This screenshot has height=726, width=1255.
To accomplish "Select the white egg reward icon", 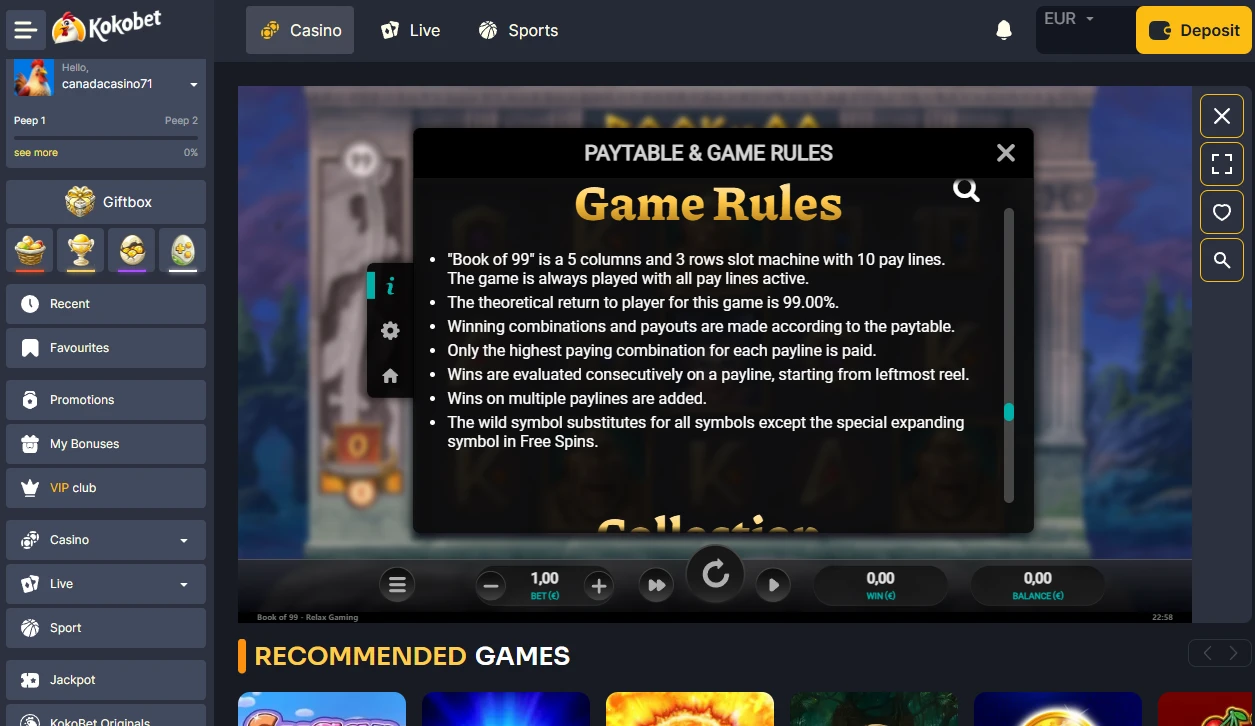I will 182,250.
